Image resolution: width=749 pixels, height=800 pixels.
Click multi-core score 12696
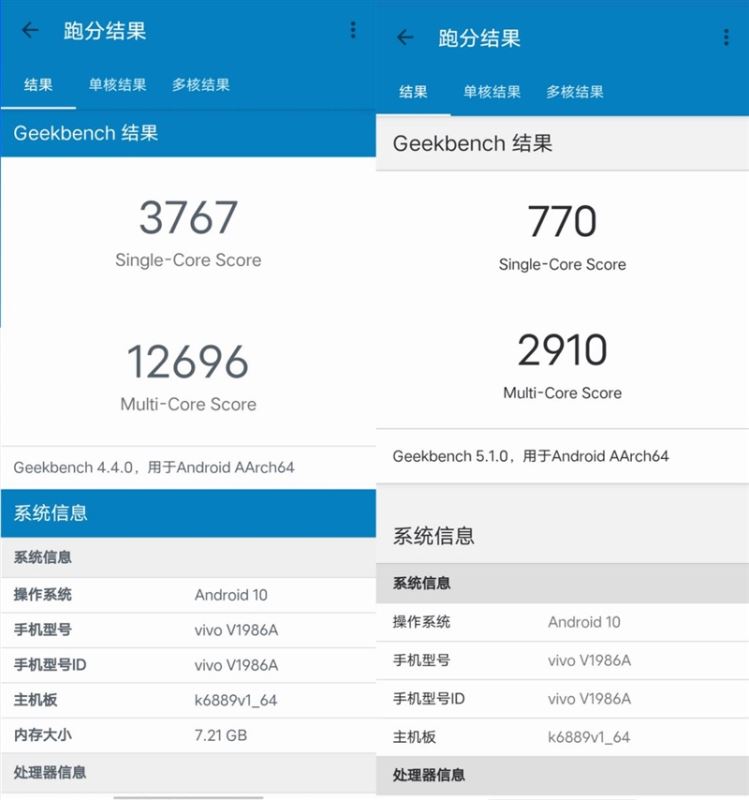point(188,362)
